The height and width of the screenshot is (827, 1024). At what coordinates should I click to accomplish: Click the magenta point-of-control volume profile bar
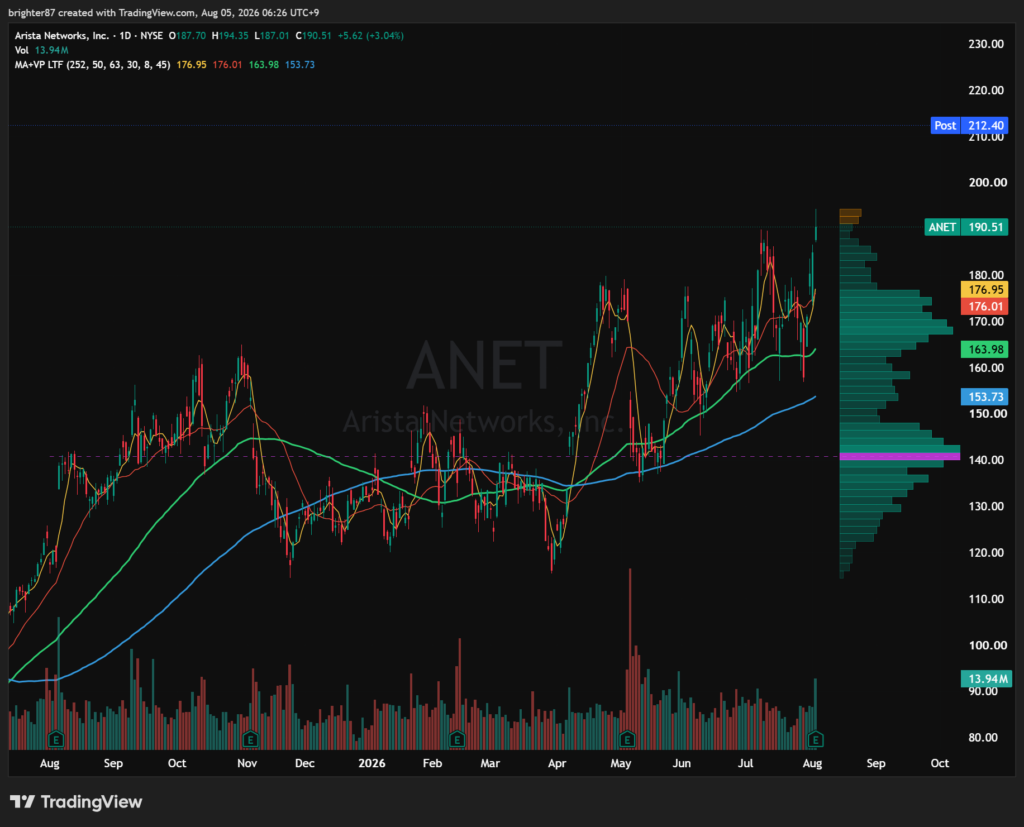[x=899, y=457]
